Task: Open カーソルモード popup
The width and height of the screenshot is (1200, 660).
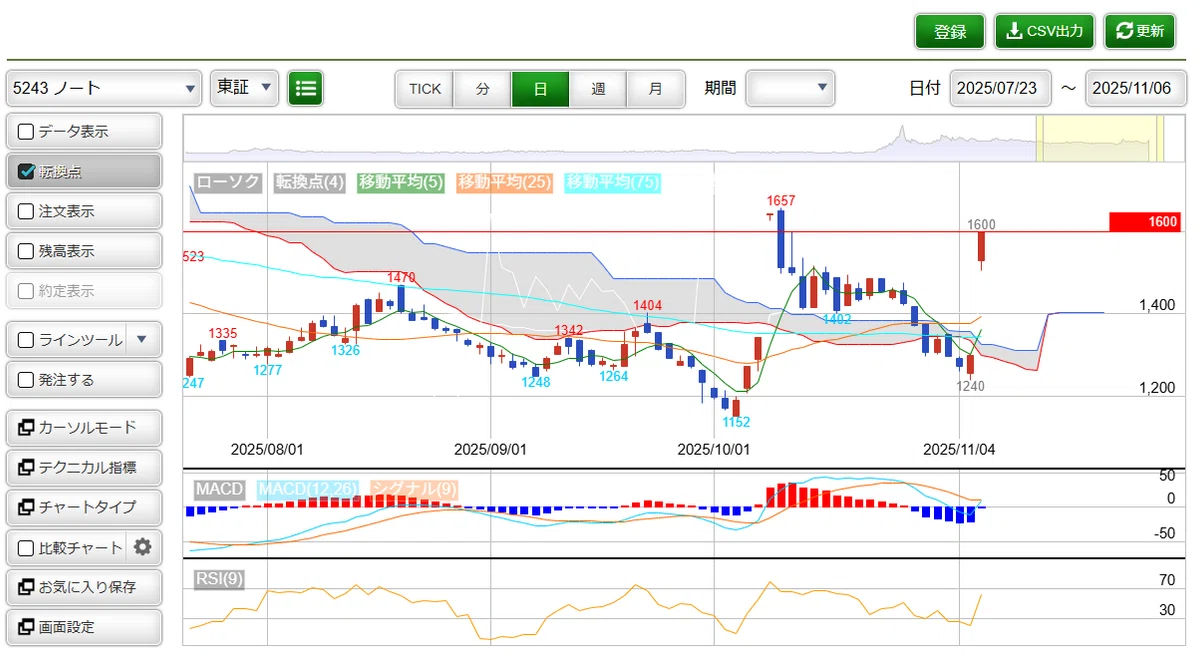Action: click(x=84, y=428)
